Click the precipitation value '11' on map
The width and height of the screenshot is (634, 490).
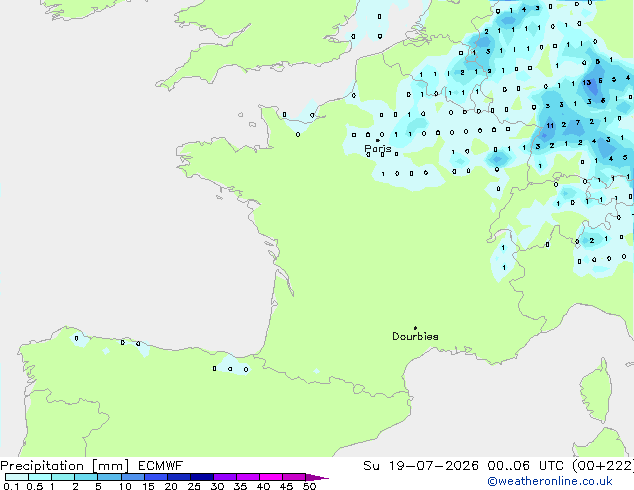click(x=550, y=125)
